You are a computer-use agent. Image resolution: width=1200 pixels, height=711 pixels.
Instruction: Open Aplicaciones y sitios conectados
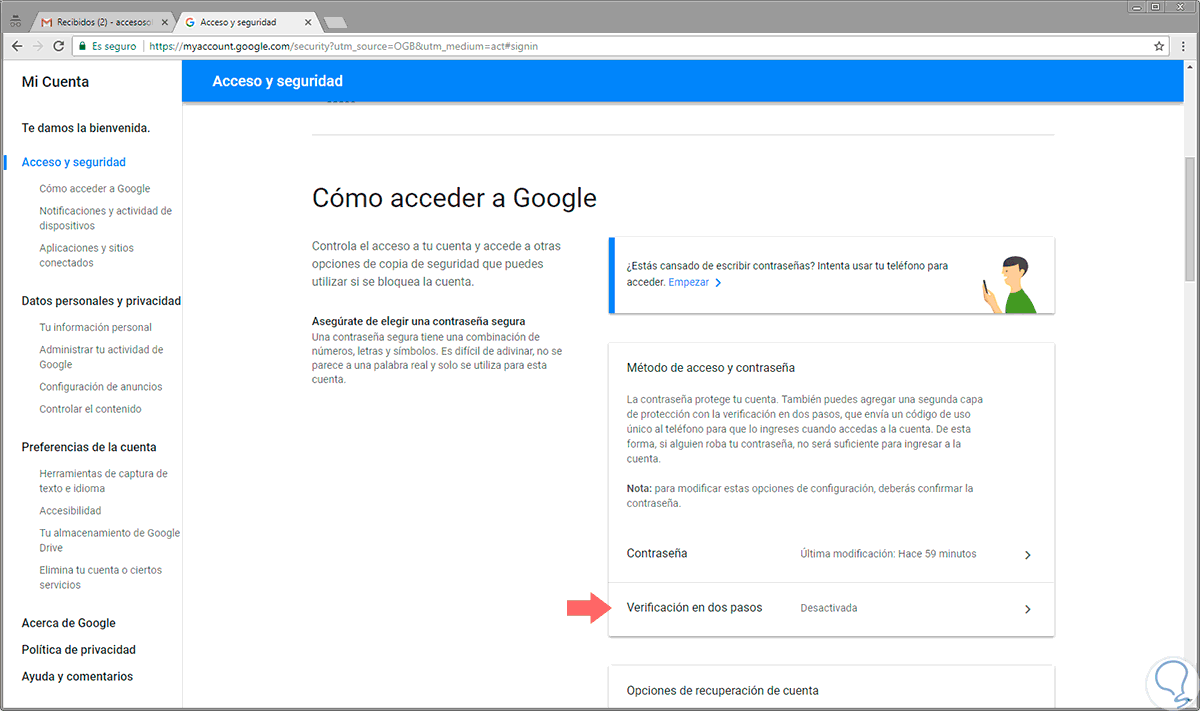click(x=86, y=255)
